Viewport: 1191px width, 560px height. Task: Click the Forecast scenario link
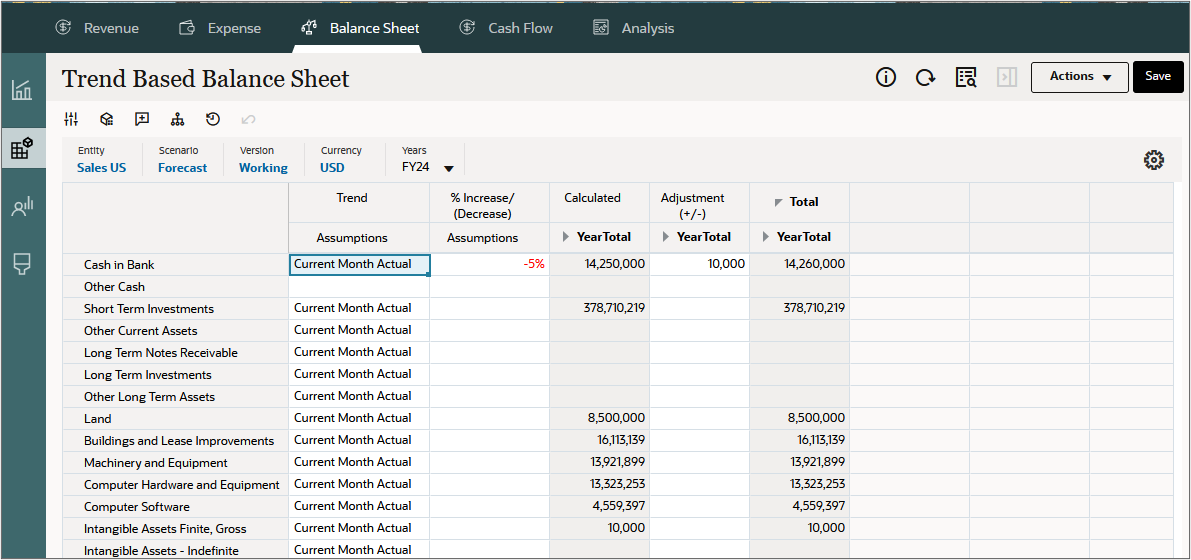[182, 168]
